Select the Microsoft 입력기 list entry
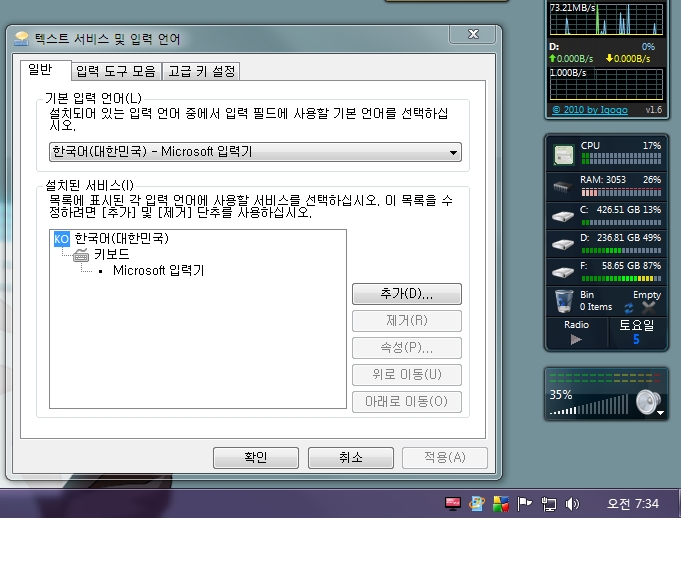The height and width of the screenshot is (573, 681). (x=158, y=270)
